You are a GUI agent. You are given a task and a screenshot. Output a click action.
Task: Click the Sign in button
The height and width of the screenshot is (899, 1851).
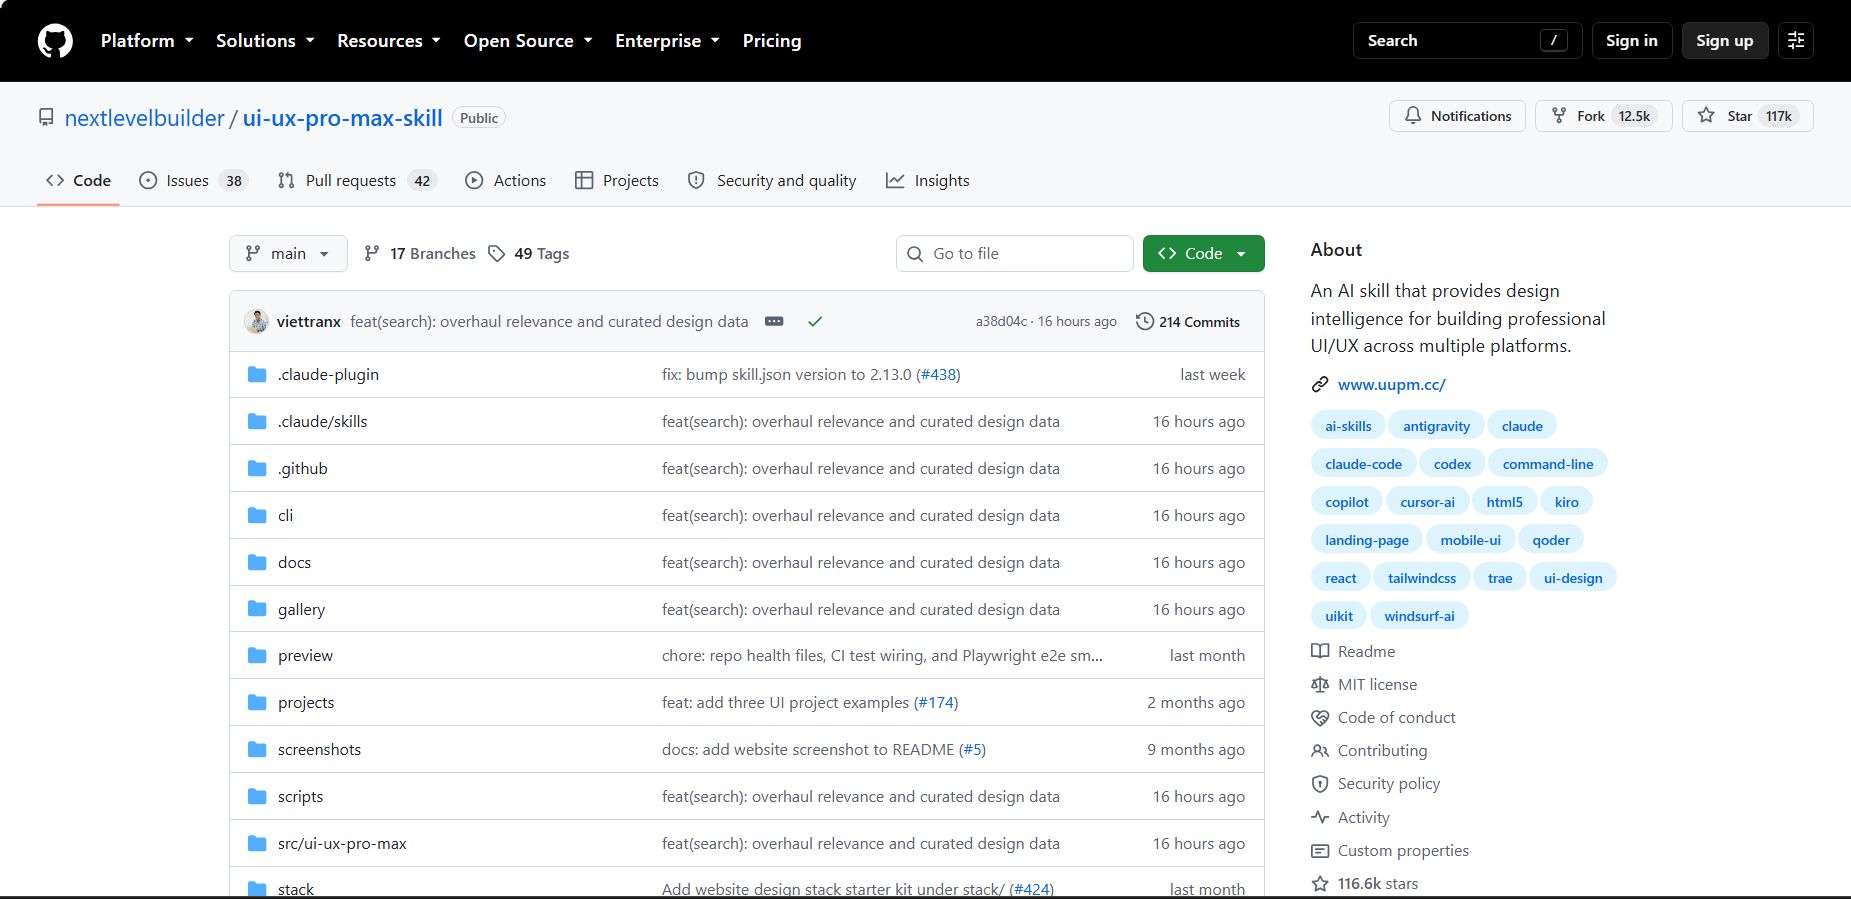point(1632,41)
